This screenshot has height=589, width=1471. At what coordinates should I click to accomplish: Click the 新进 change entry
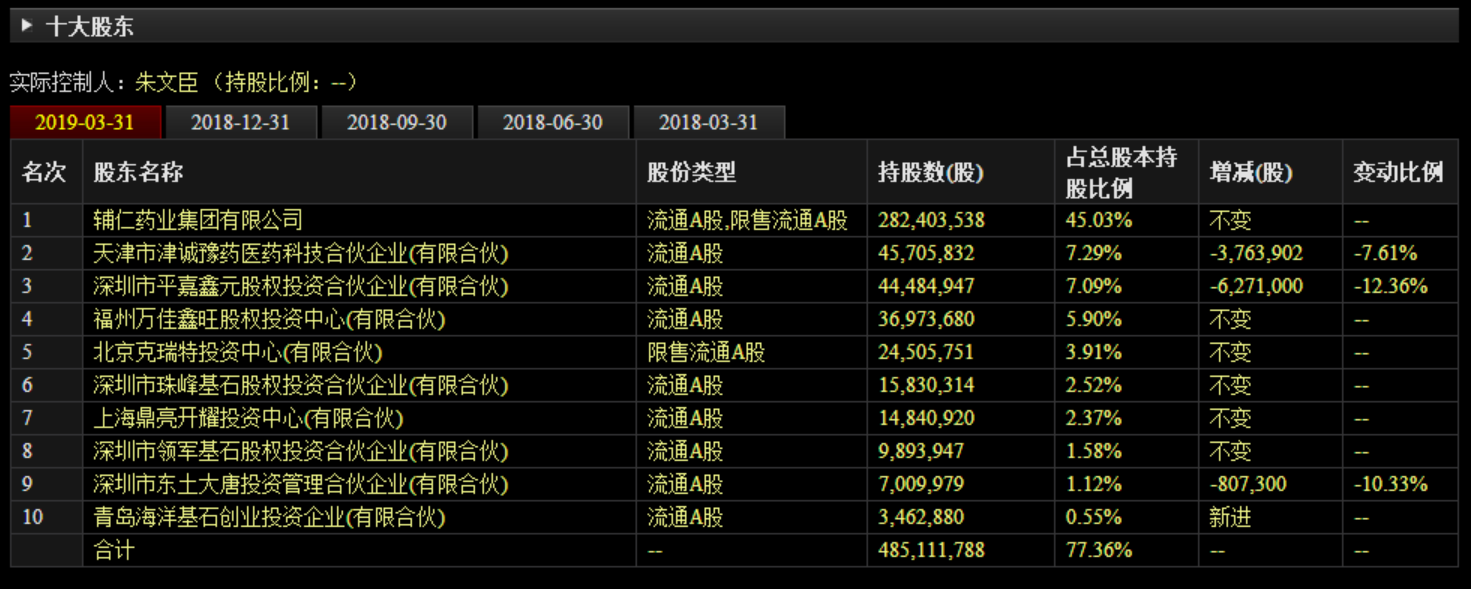tap(1230, 517)
